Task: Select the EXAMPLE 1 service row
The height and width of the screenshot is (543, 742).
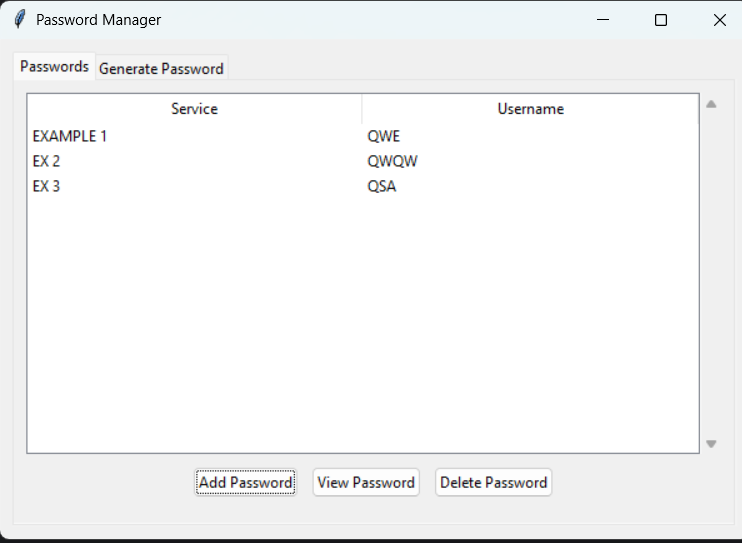Action: 70,136
